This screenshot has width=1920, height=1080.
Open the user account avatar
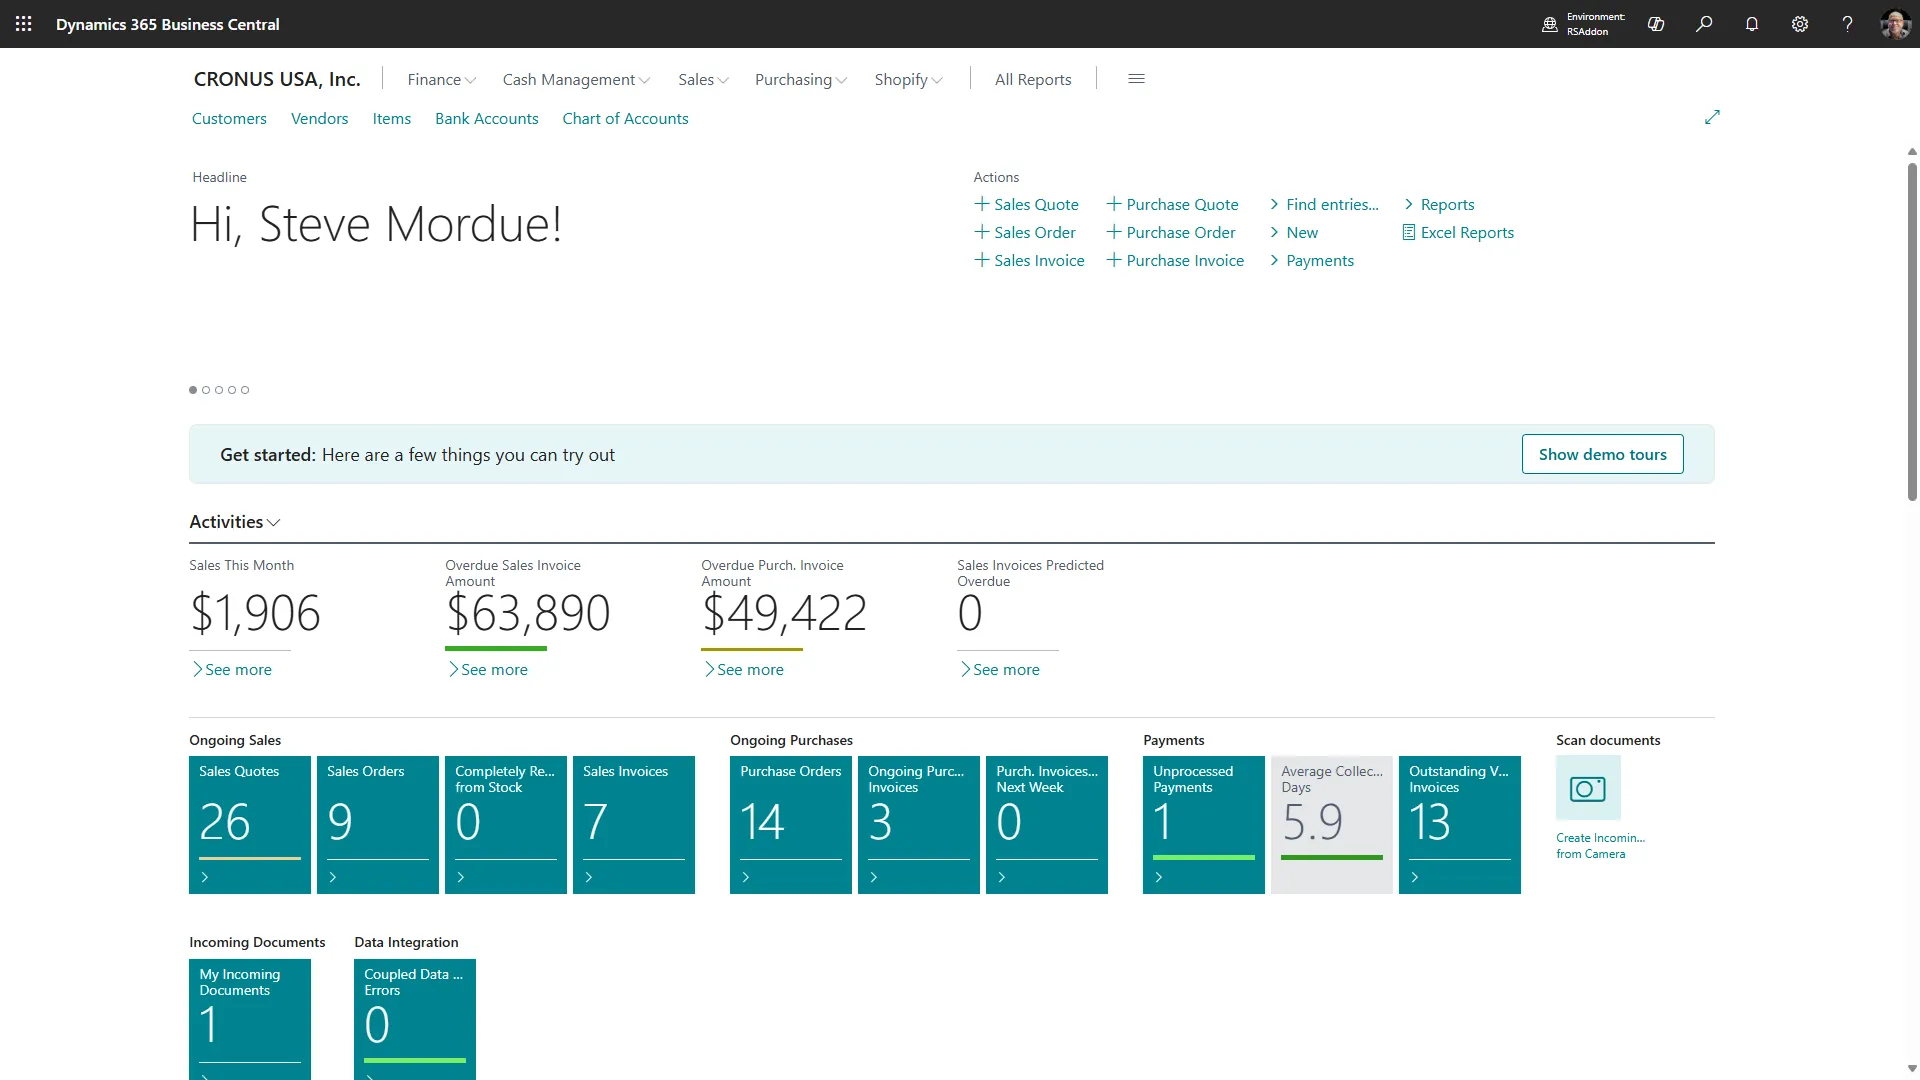[x=1895, y=24]
